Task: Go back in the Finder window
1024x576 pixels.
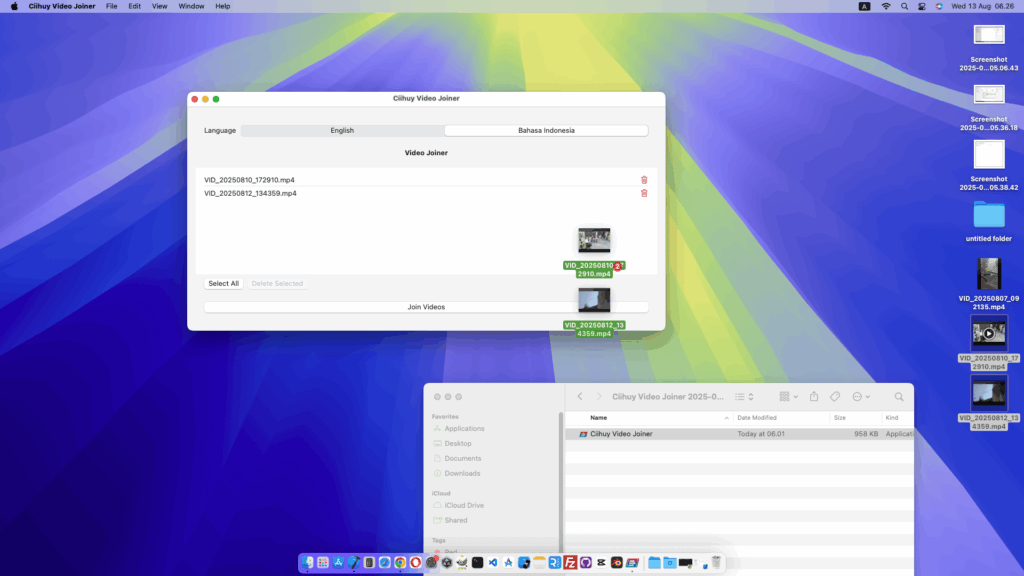Action: (580, 396)
